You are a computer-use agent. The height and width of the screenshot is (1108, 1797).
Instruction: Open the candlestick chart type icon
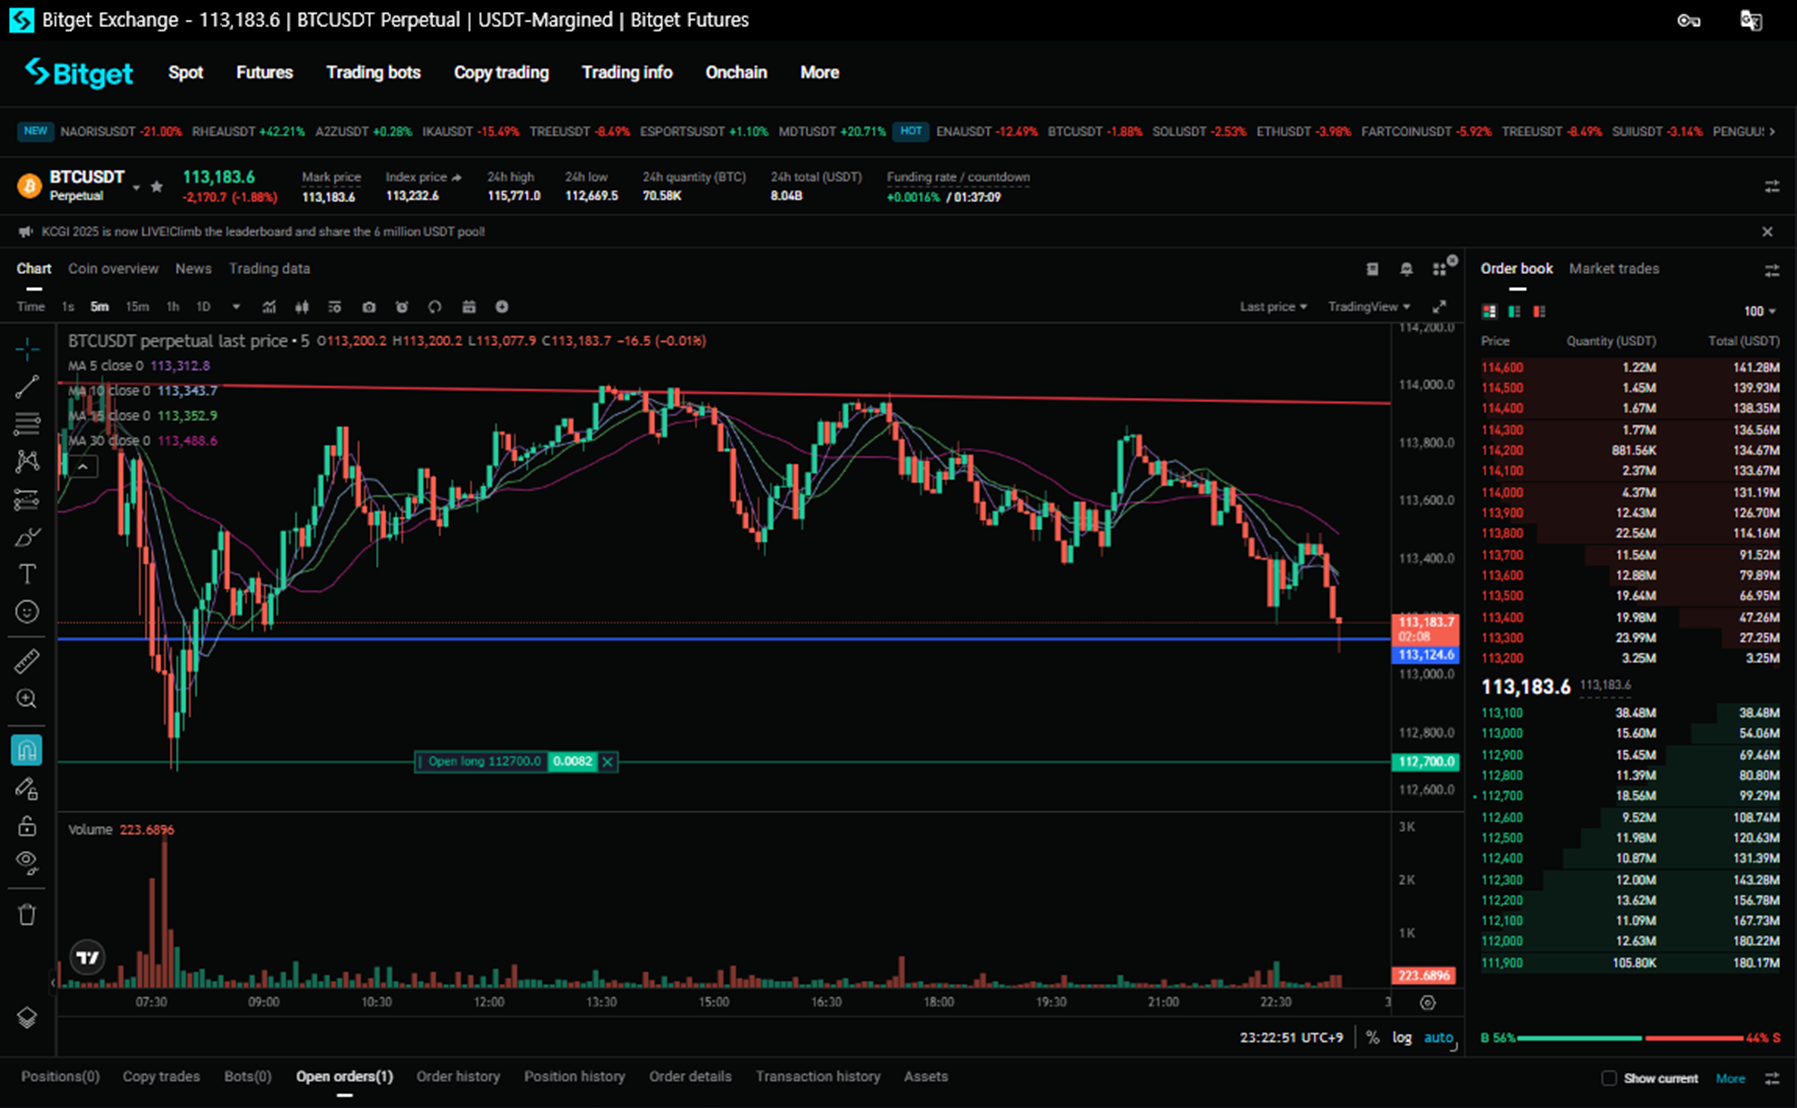pos(302,307)
